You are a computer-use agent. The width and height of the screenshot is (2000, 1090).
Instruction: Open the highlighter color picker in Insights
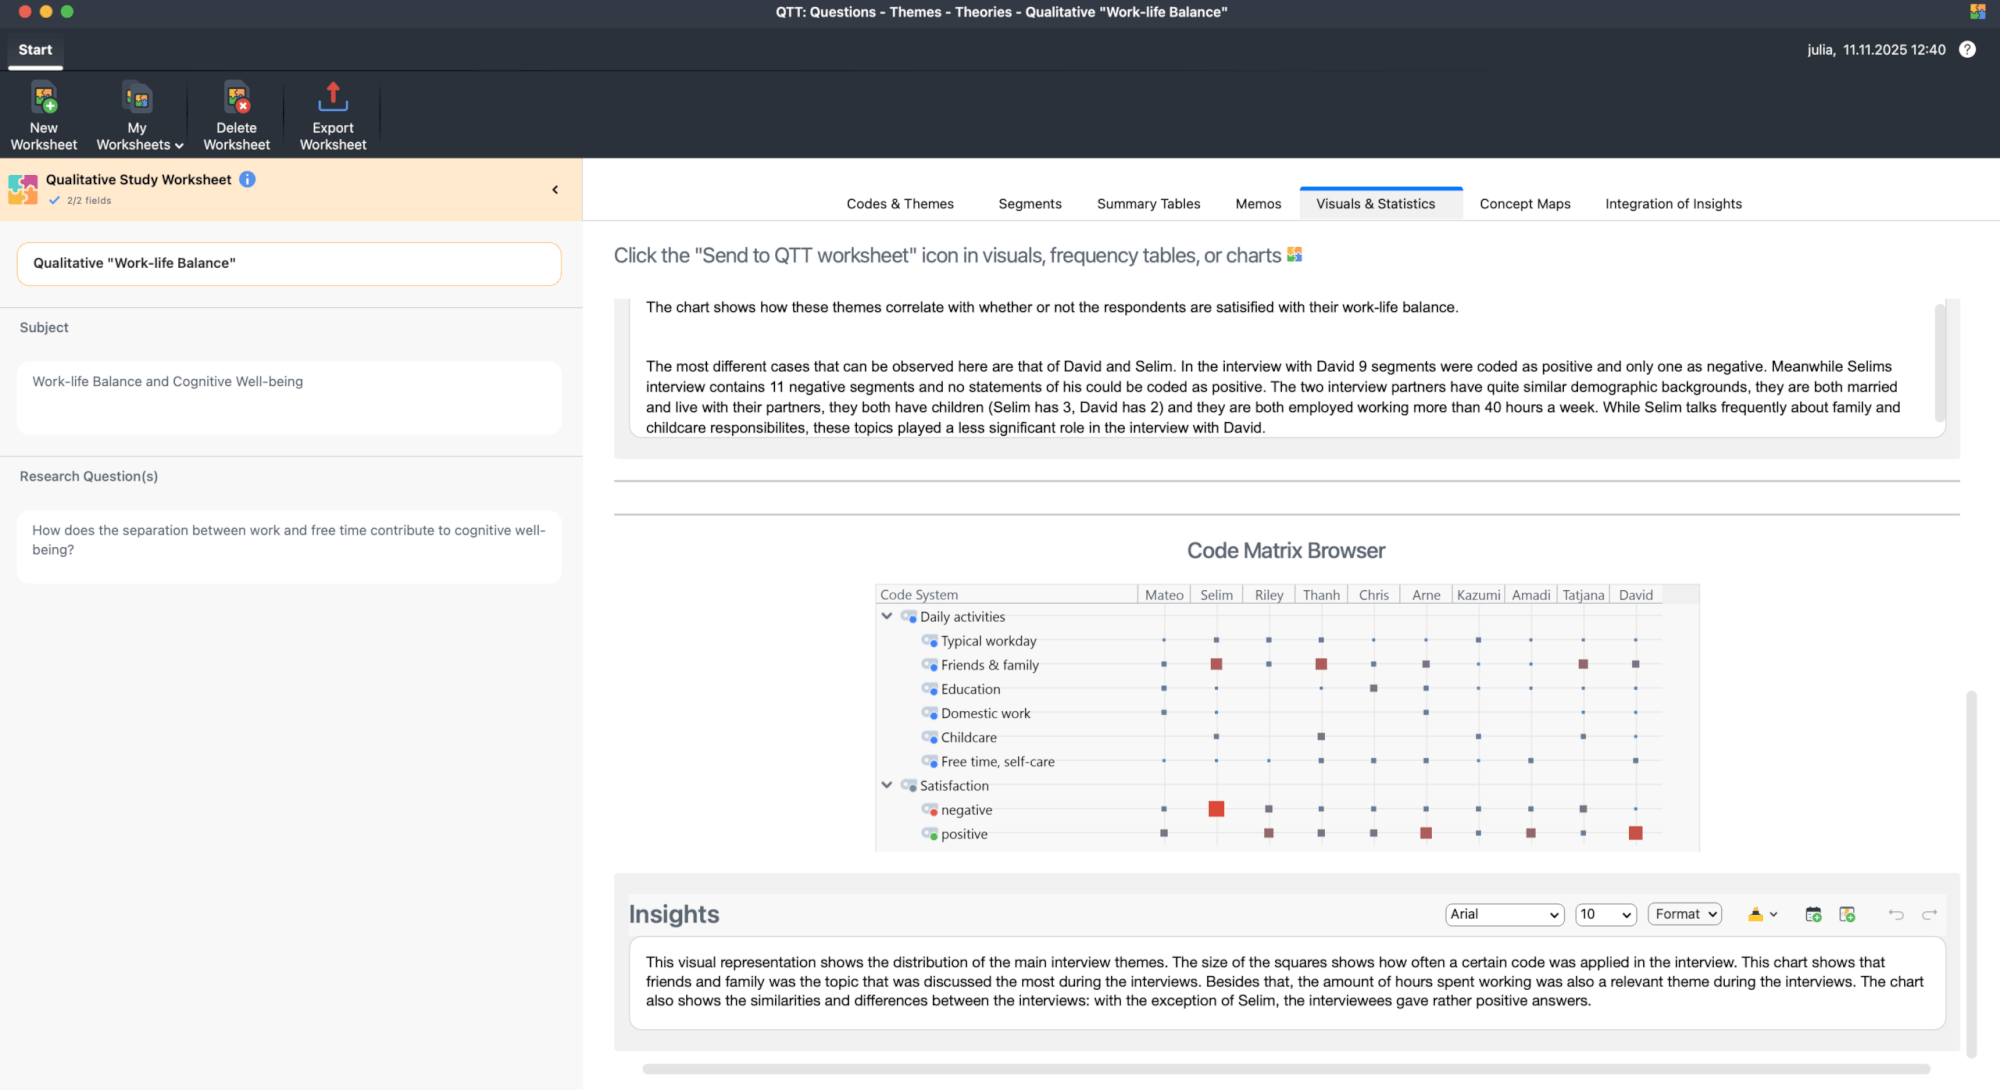1755,914
